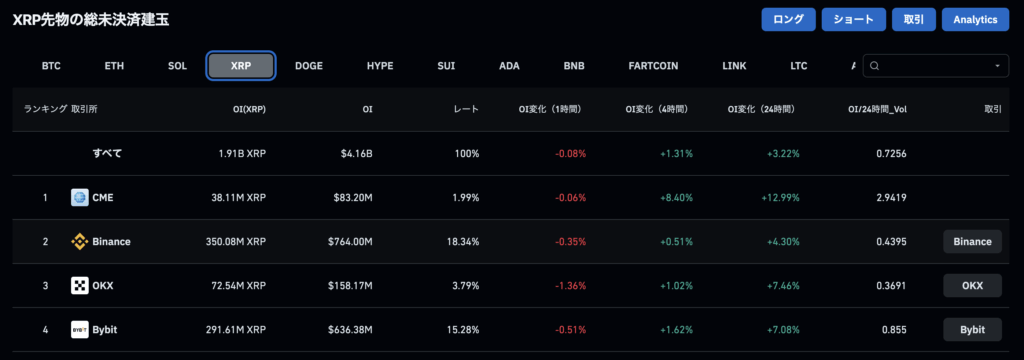
Task: Click the Binance logo icon
Action: tap(80, 241)
